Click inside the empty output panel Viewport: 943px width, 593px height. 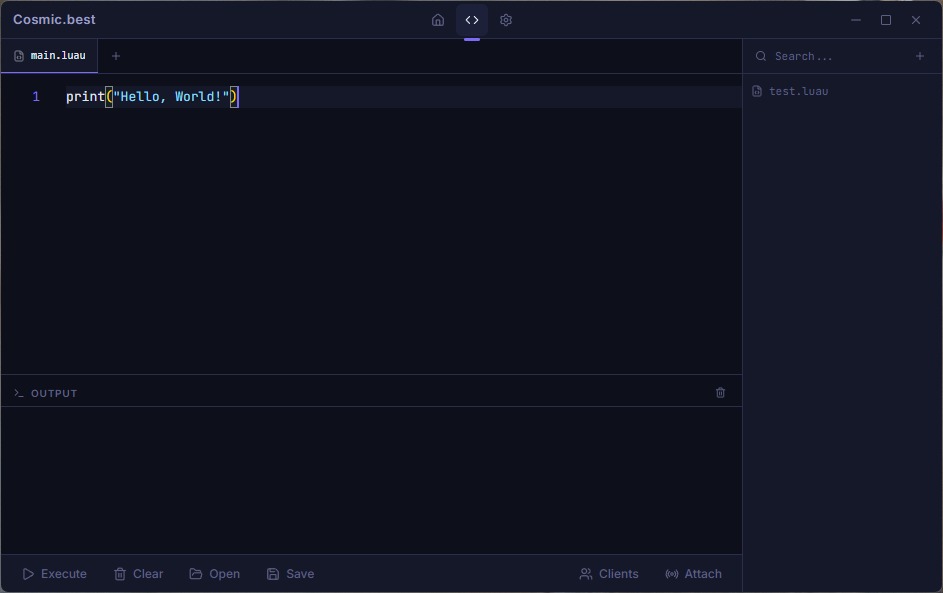pyautogui.click(x=370, y=480)
